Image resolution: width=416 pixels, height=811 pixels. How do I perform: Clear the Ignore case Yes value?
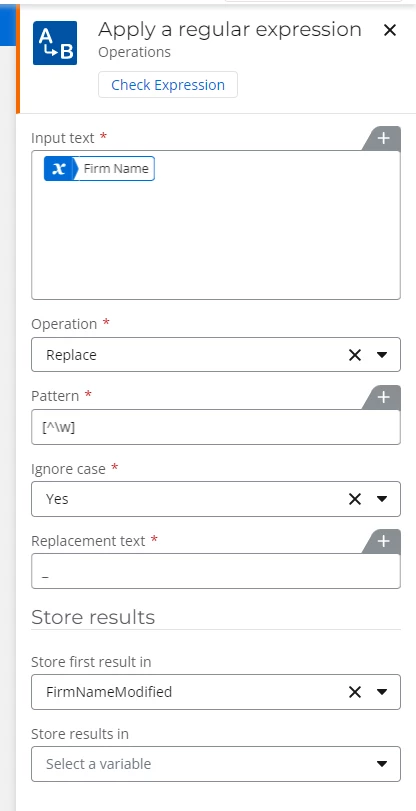355,499
